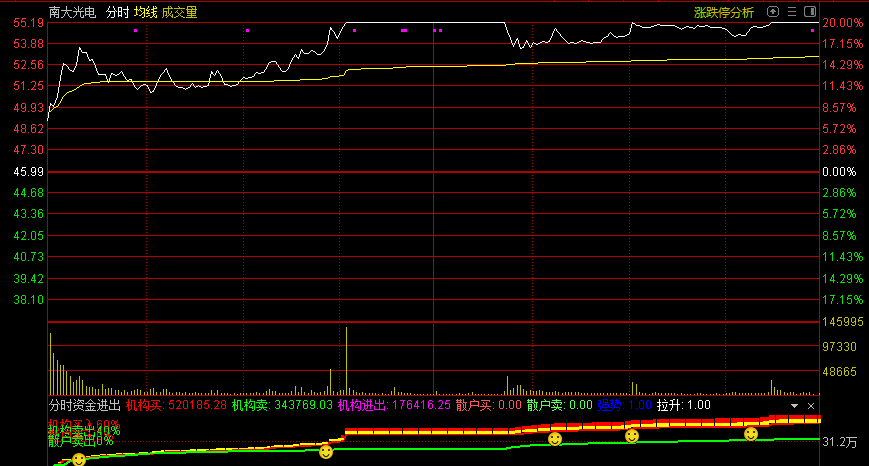The width and height of the screenshot is (869, 466).
Task: Toggle the side panel layout icon
Action: pos(808,12)
